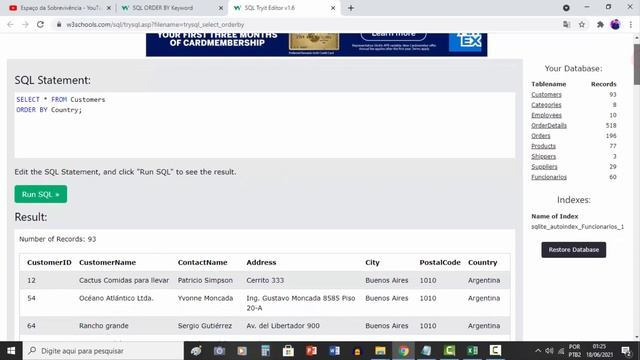Close the YouTube tab

coord(109,8)
